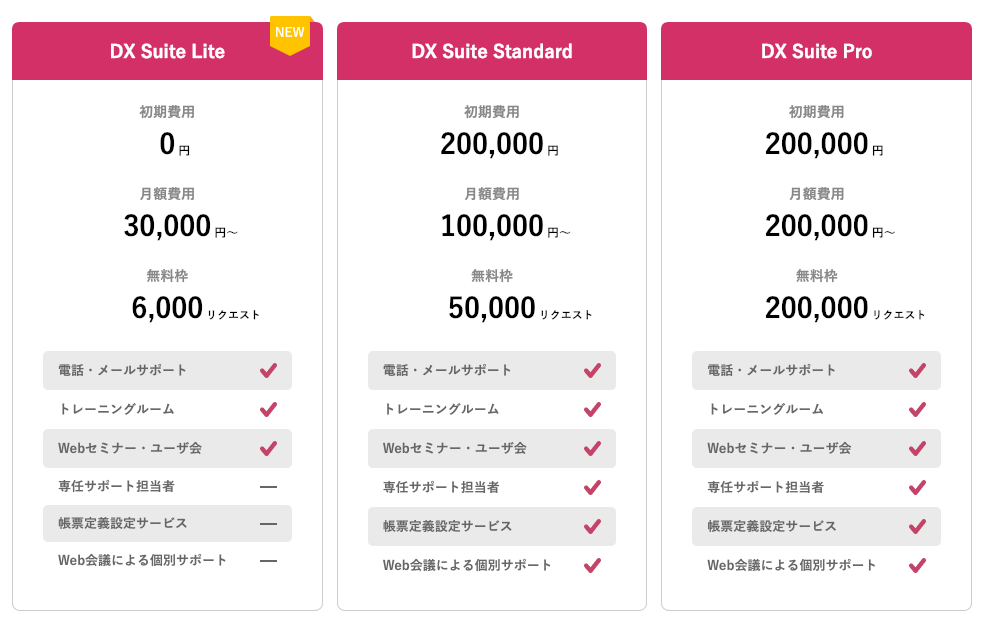985x626 pixels.
Task: Click Standard plan 専任サポート担当者 checkmark
Action: (x=592, y=487)
